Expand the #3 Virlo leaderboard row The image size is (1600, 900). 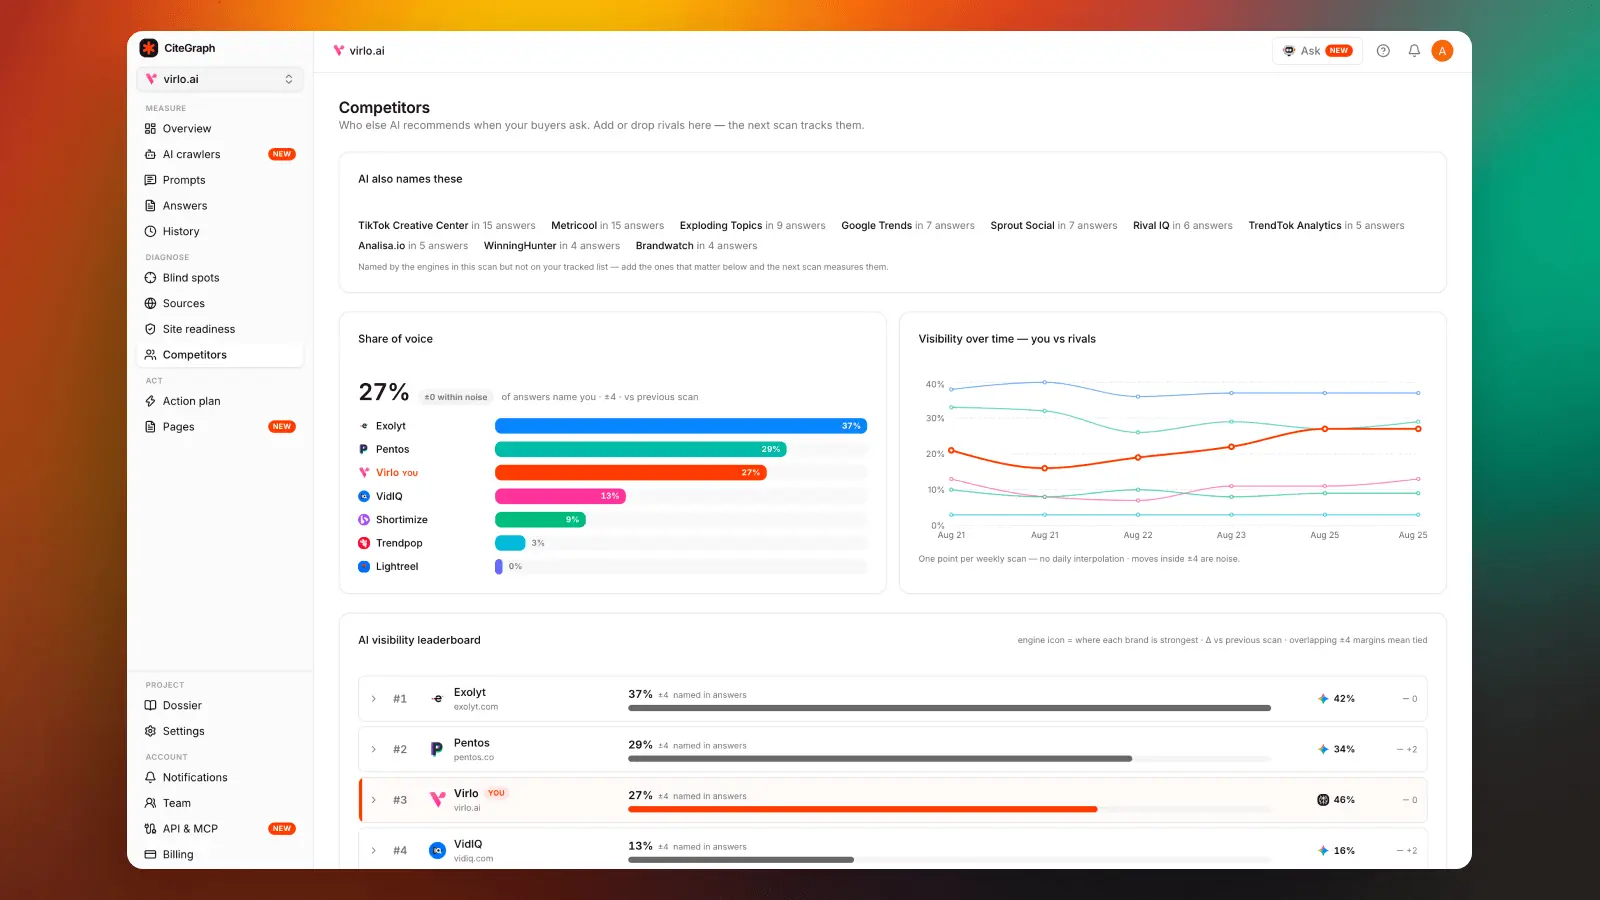[374, 800]
